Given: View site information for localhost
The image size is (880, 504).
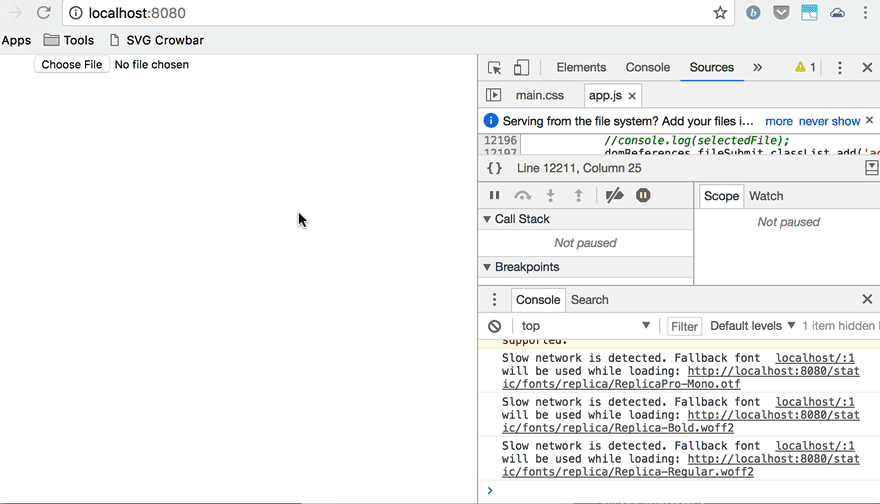Looking at the screenshot, I should tap(76, 13).
